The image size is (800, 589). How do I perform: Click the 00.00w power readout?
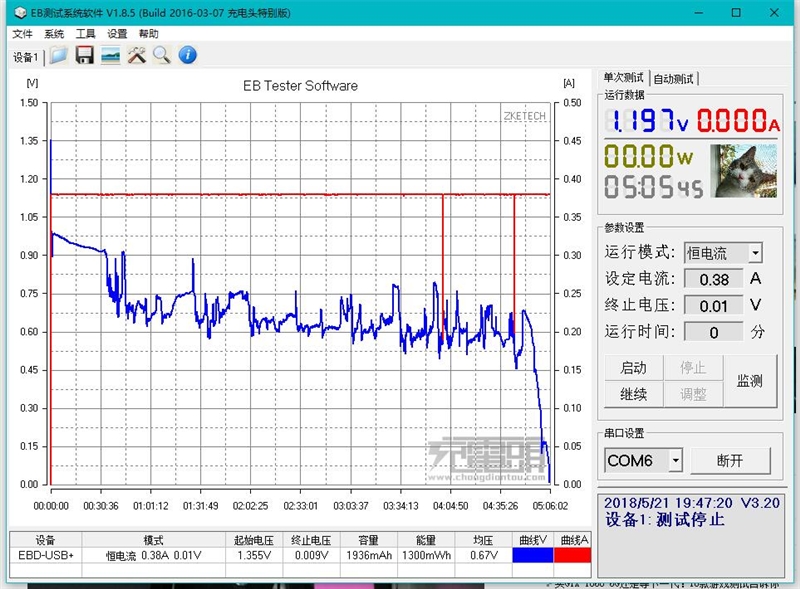click(x=648, y=156)
